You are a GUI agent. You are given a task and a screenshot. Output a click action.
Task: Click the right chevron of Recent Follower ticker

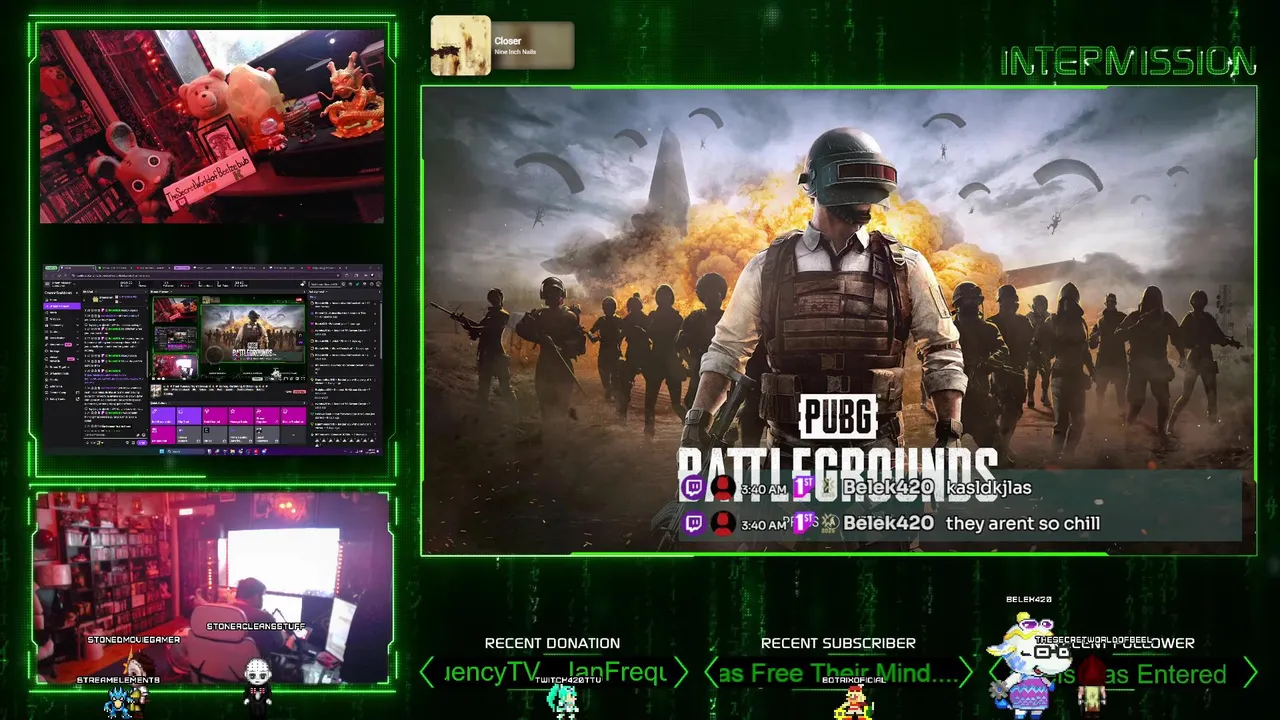coord(1250,673)
